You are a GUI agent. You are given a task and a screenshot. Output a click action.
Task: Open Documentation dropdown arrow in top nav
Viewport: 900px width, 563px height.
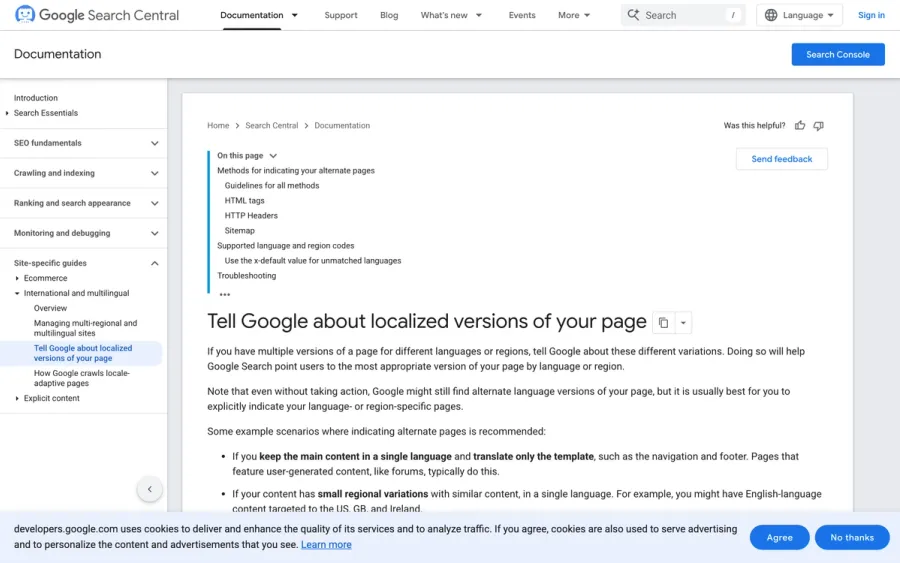294,15
